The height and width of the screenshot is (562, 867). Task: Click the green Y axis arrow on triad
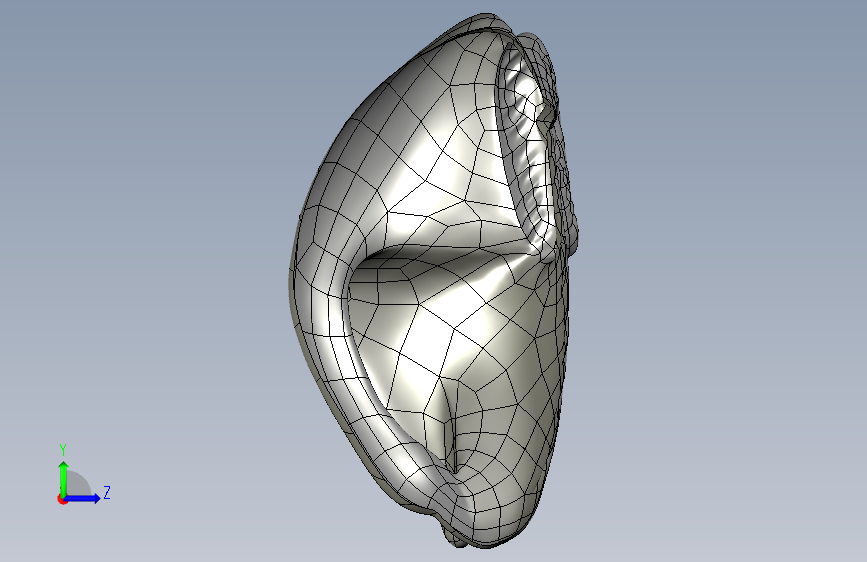64,479
